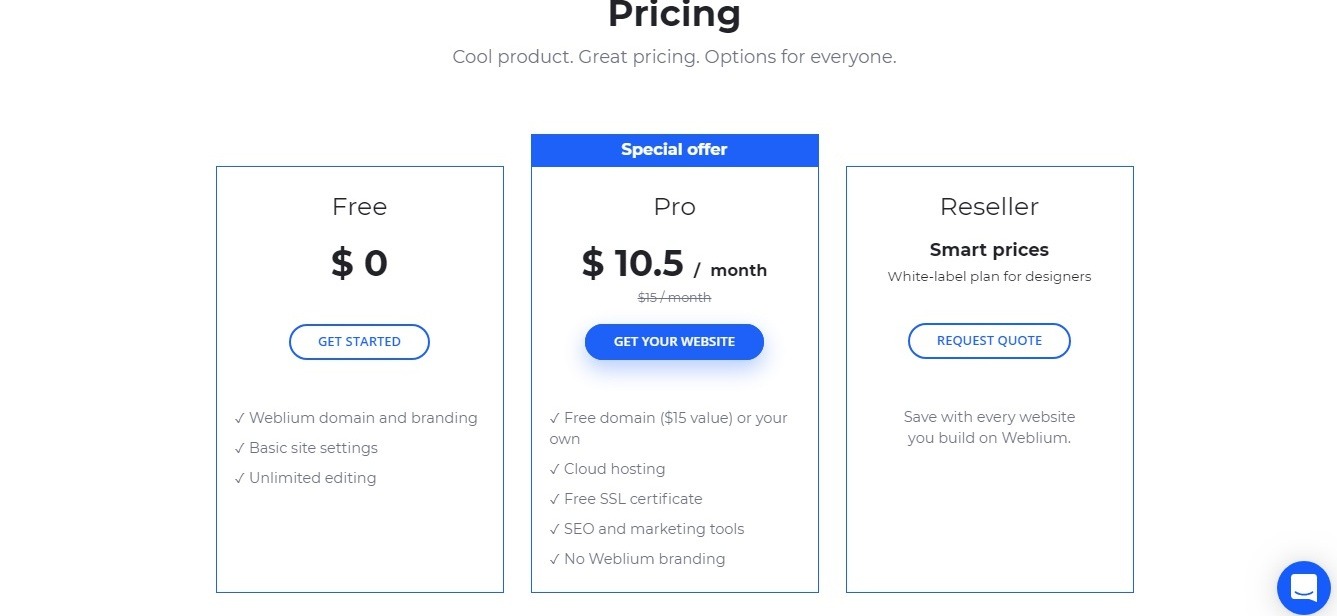
Task: Click the Pro plan title
Action: coord(674,207)
